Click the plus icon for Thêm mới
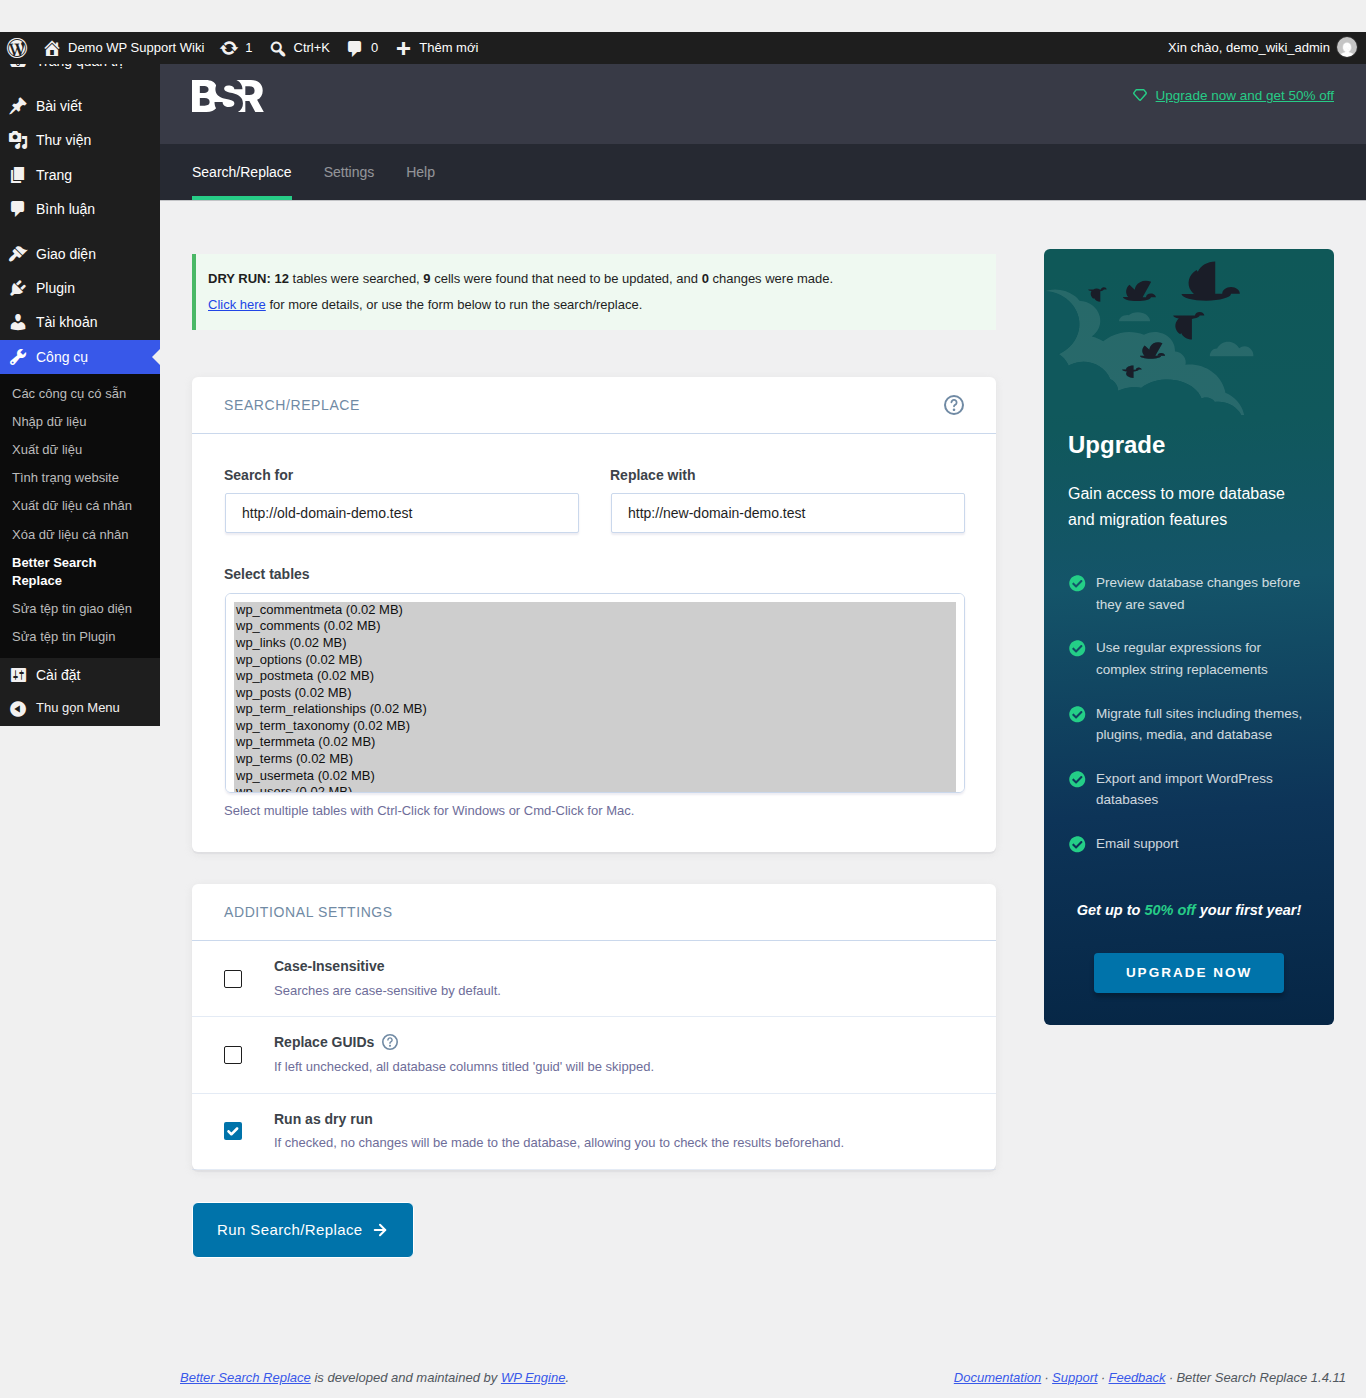Screen dimensions: 1366x1398 tap(403, 48)
